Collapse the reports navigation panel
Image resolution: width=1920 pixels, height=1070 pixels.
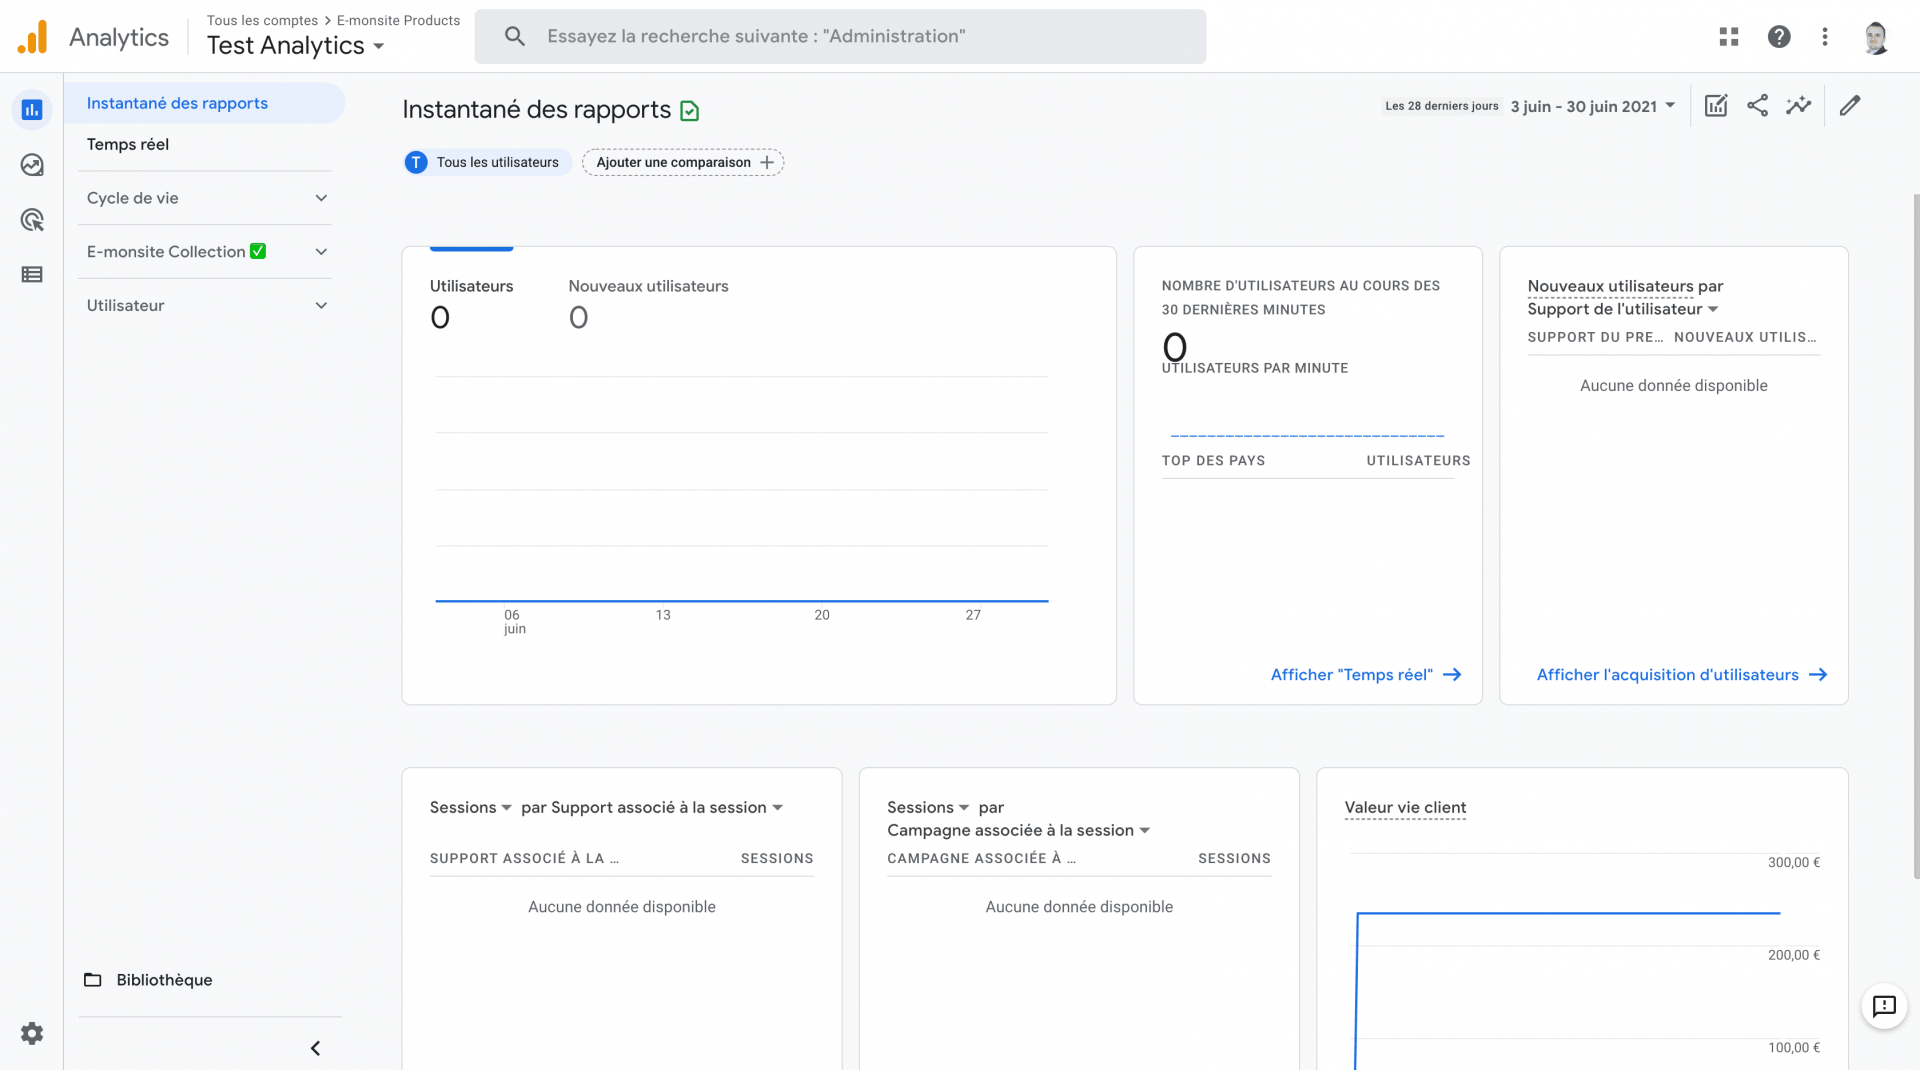pos(315,1048)
